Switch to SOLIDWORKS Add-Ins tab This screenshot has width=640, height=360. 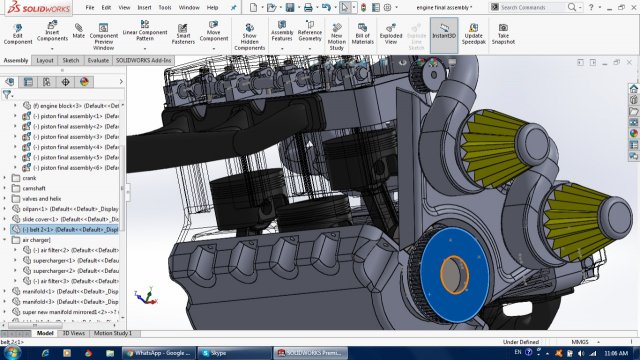coord(143,60)
